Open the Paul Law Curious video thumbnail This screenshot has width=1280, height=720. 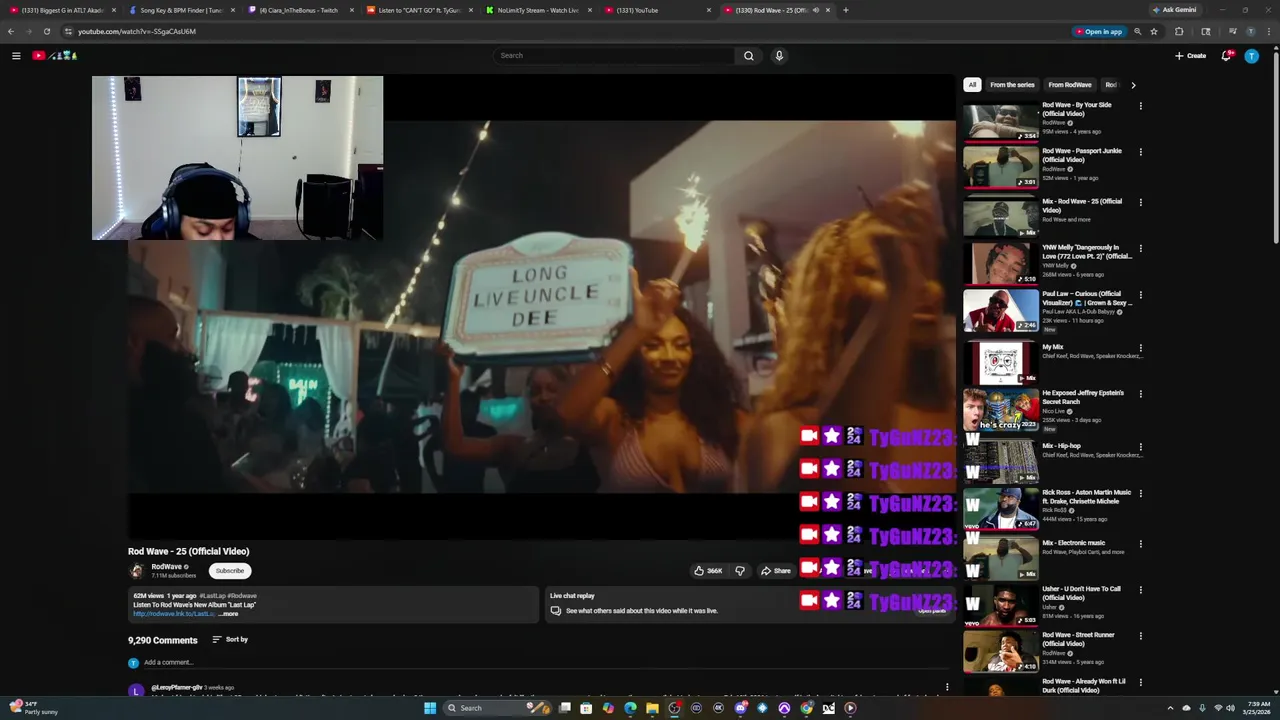click(1001, 311)
